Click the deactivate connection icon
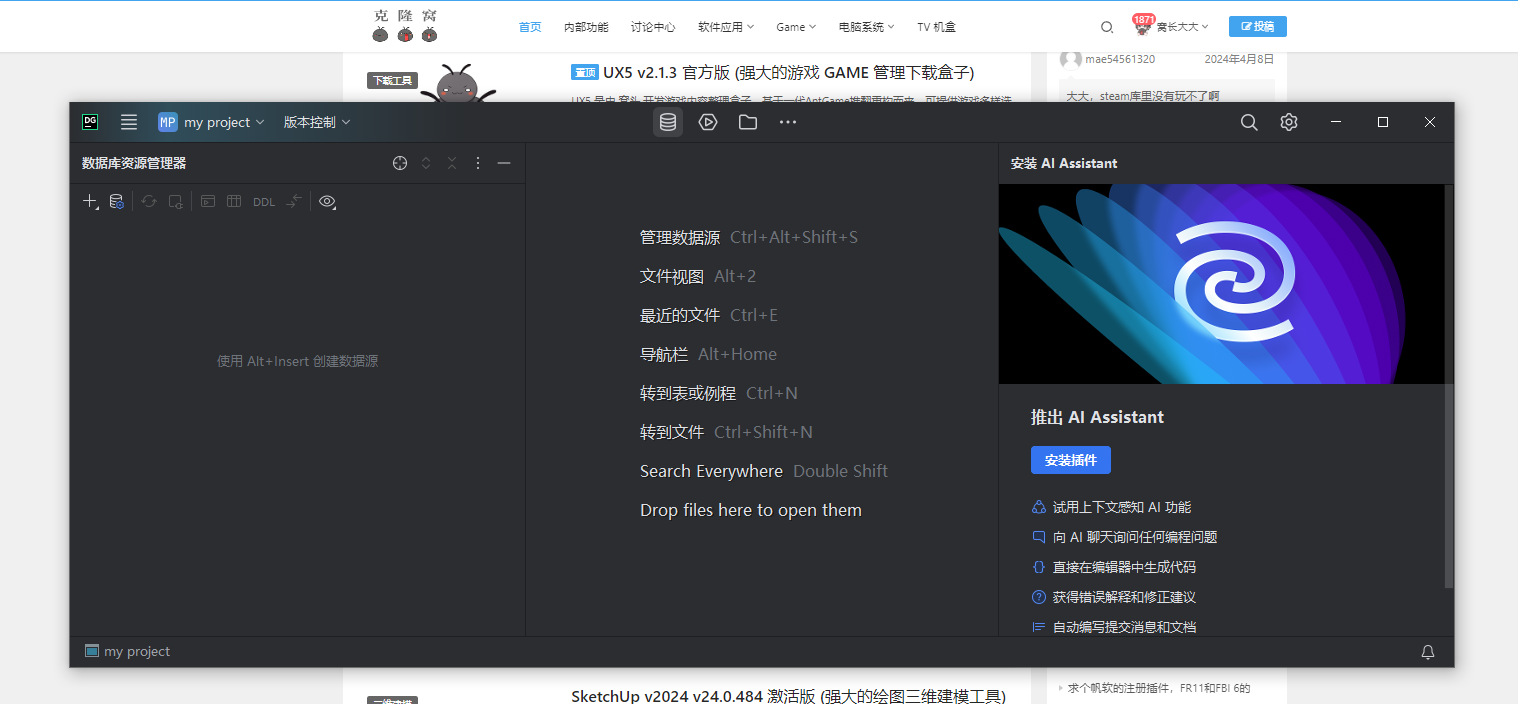This screenshot has height=704, width=1518. tap(175, 201)
